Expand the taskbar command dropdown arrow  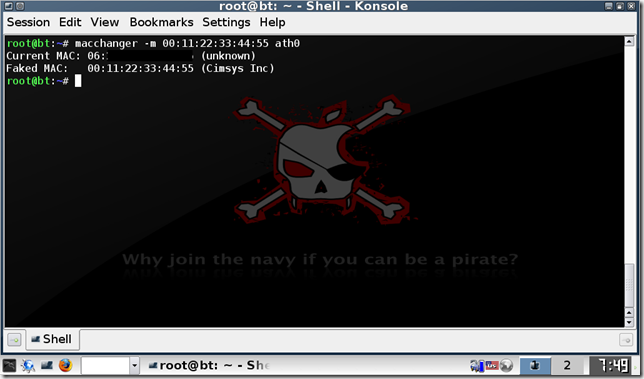point(134,365)
